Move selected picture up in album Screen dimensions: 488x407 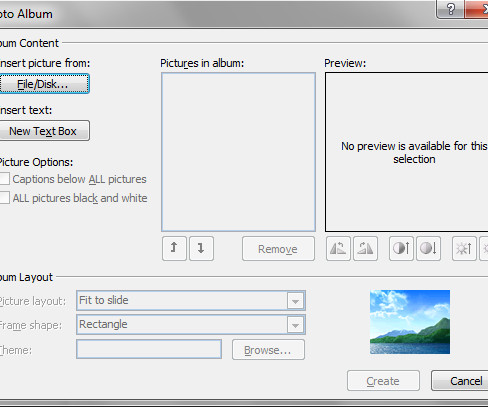click(x=174, y=248)
